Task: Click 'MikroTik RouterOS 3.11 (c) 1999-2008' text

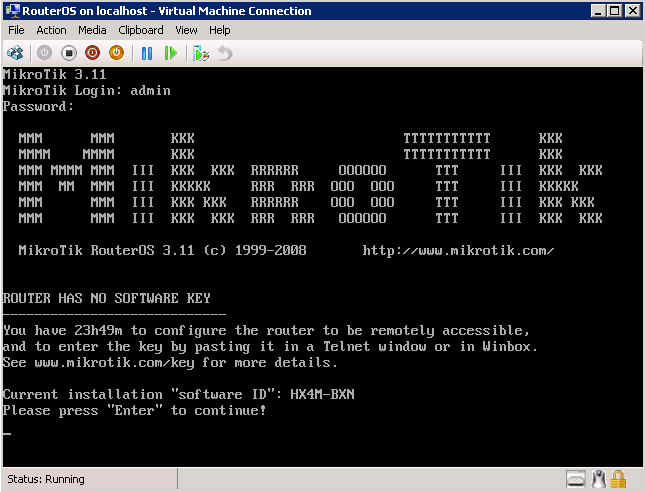Action: click(x=162, y=250)
